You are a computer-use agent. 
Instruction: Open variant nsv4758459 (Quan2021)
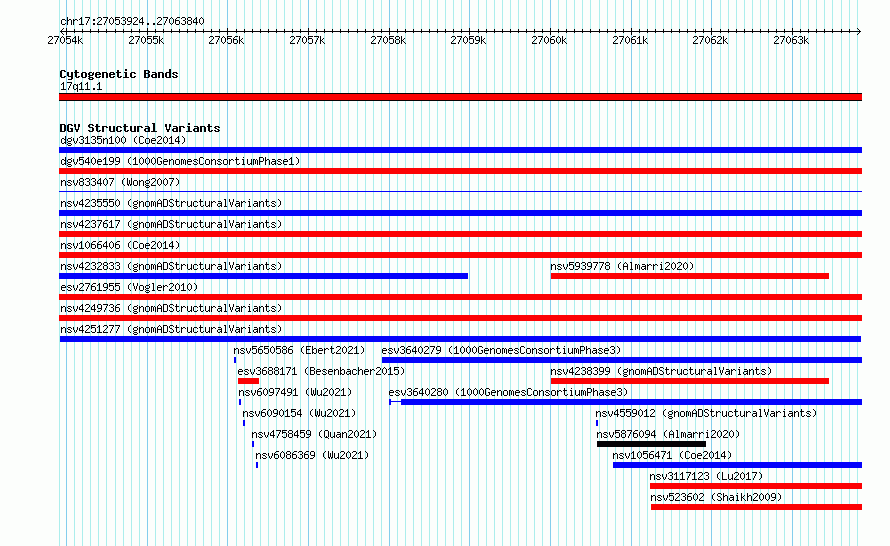tap(314, 434)
